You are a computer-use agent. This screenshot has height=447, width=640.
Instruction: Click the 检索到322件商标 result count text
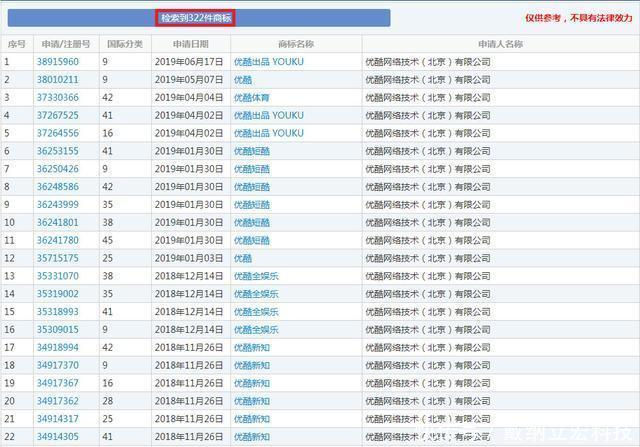click(x=196, y=18)
